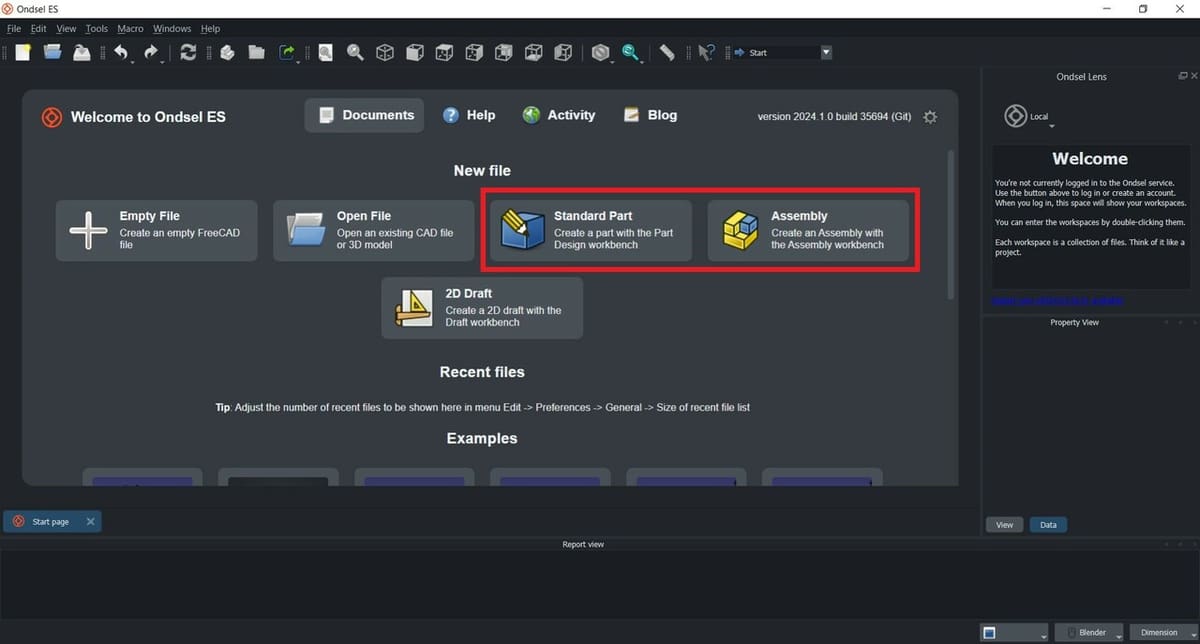Viewport: 1200px width, 644px height.
Task: Click the Open file folder icon in toolbar
Action: tap(52, 53)
